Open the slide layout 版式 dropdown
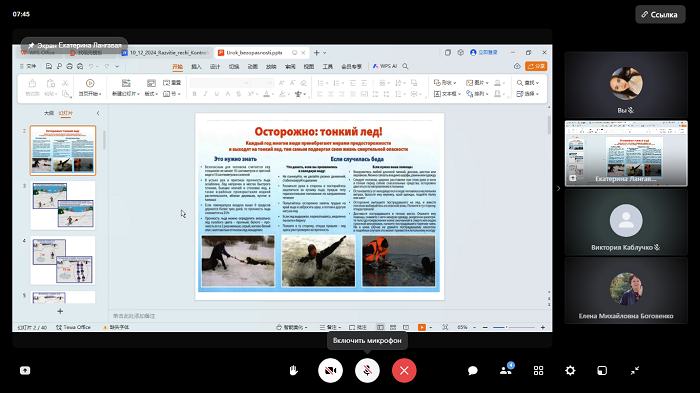 (151, 94)
